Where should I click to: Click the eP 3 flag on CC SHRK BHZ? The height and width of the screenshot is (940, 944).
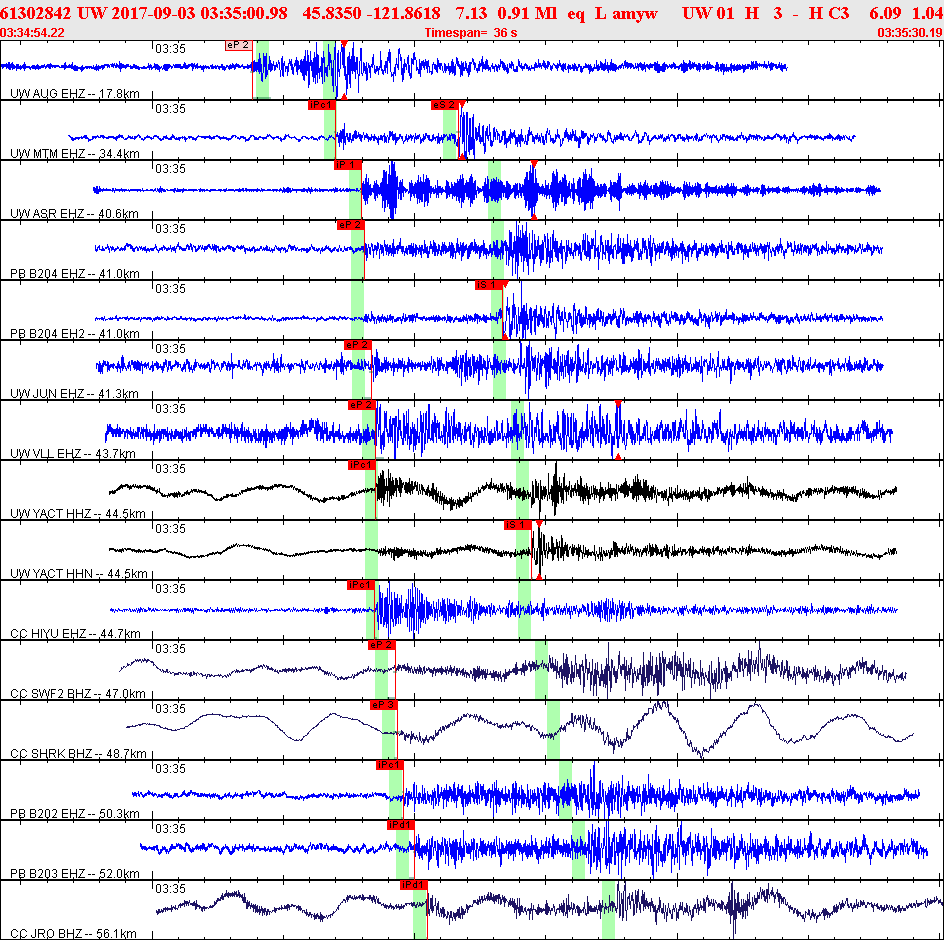[384, 705]
